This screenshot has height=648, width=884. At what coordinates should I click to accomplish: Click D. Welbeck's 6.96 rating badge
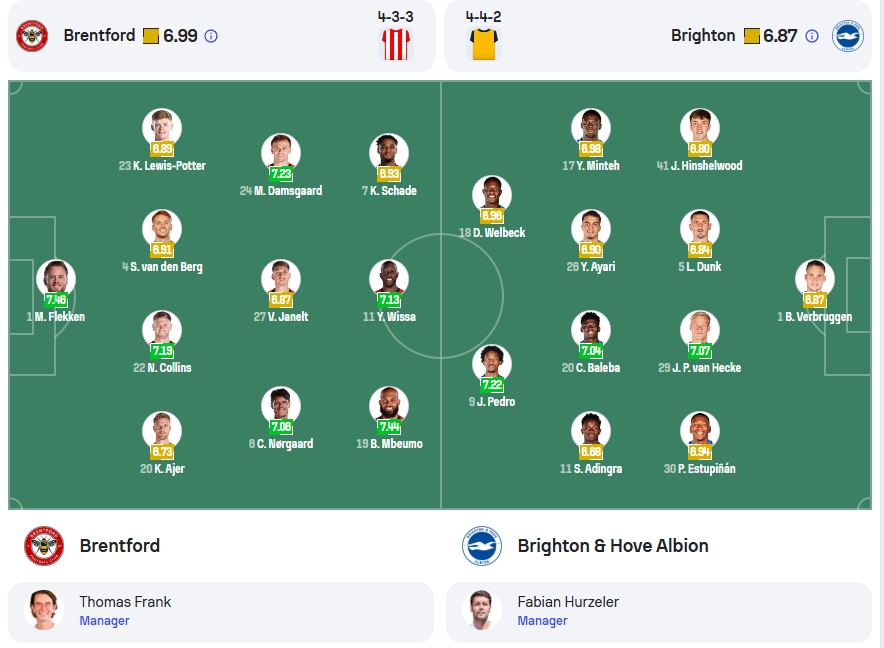pos(492,215)
